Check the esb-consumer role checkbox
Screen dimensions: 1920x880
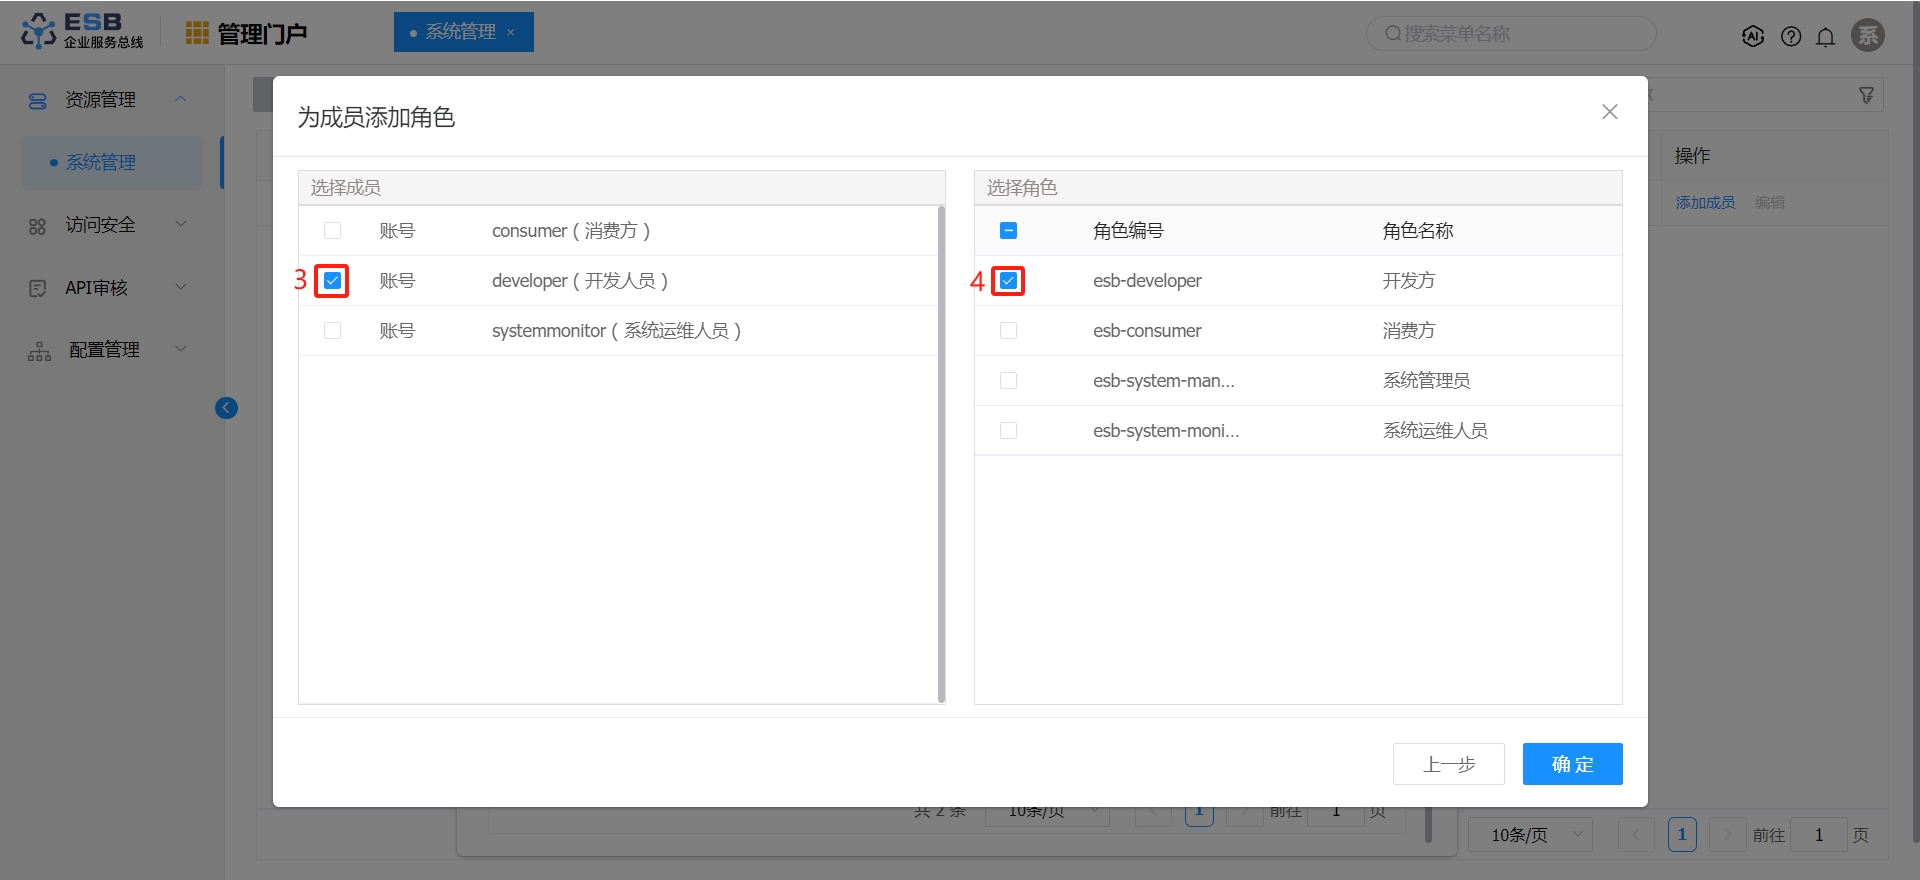[x=1009, y=331]
